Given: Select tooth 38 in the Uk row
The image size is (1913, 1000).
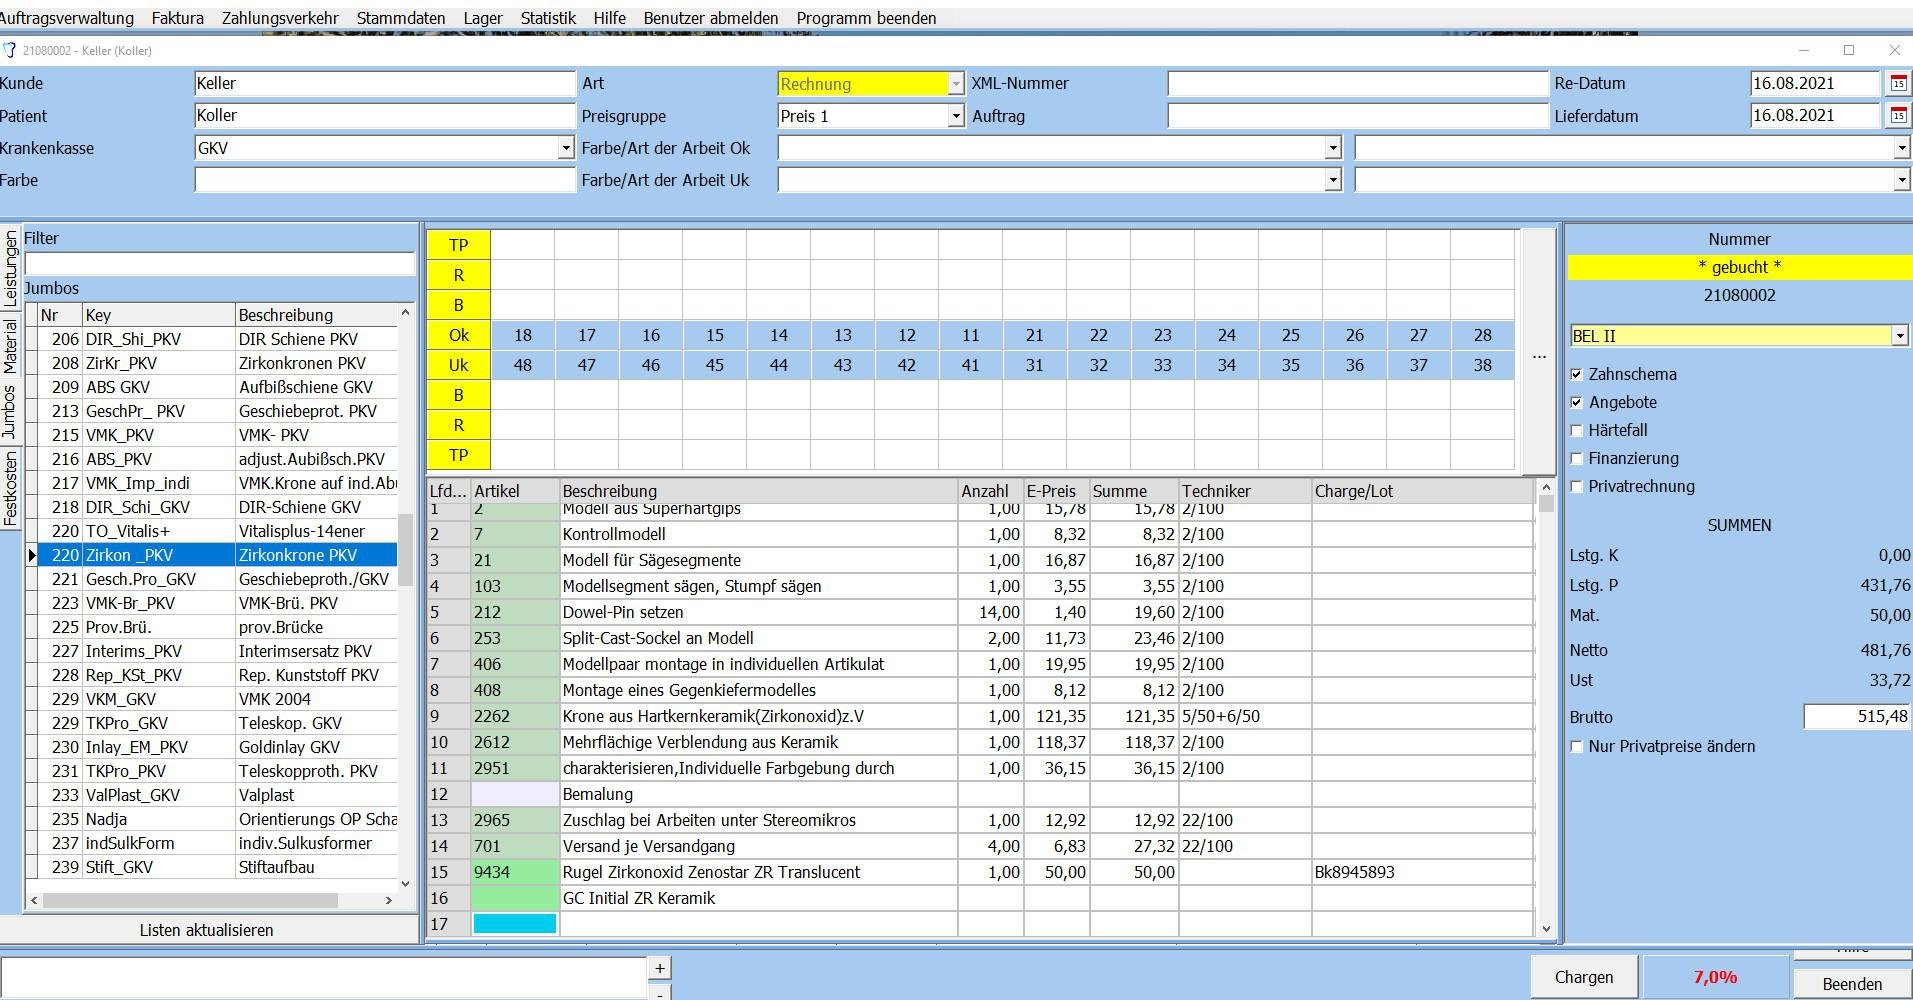Looking at the screenshot, I should (x=1482, y=365).
